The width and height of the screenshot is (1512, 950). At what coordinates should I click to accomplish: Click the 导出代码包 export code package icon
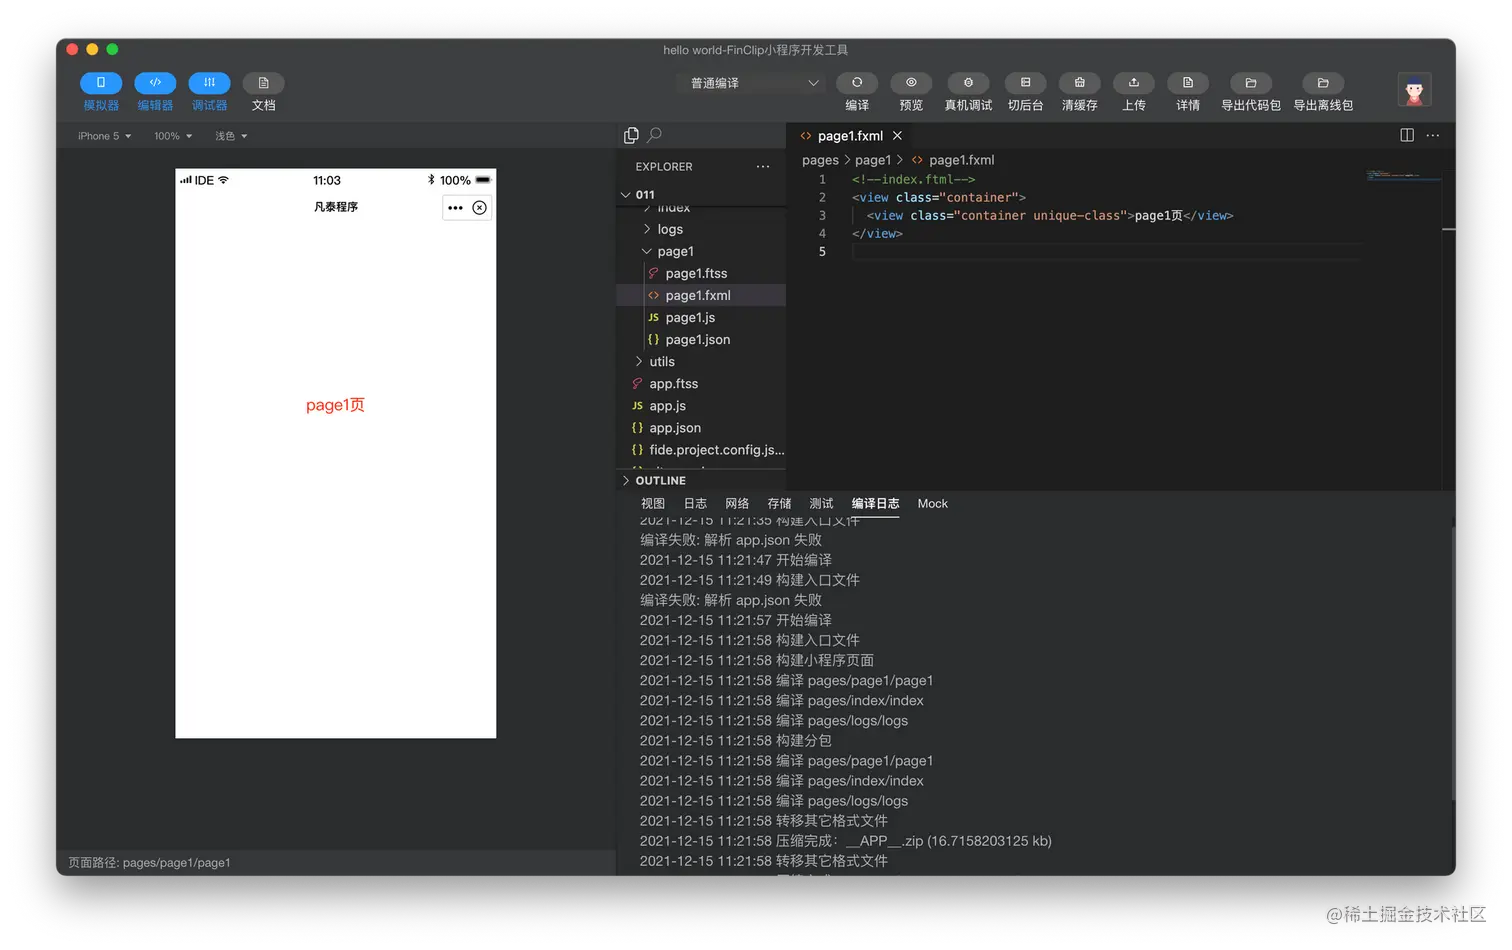(x=1251, y=83)
